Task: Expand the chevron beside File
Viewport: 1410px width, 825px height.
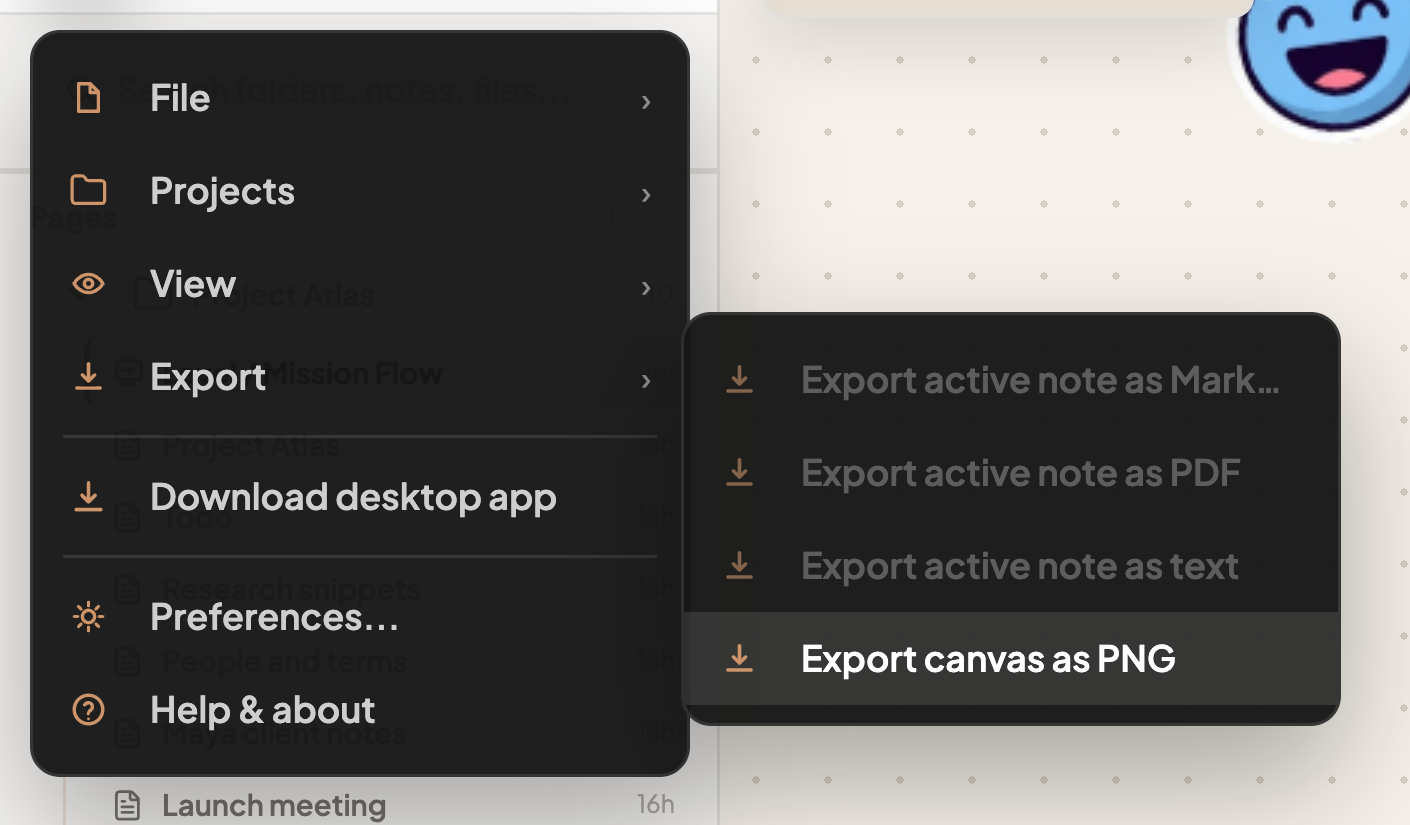Action: (x=646, y=101)
